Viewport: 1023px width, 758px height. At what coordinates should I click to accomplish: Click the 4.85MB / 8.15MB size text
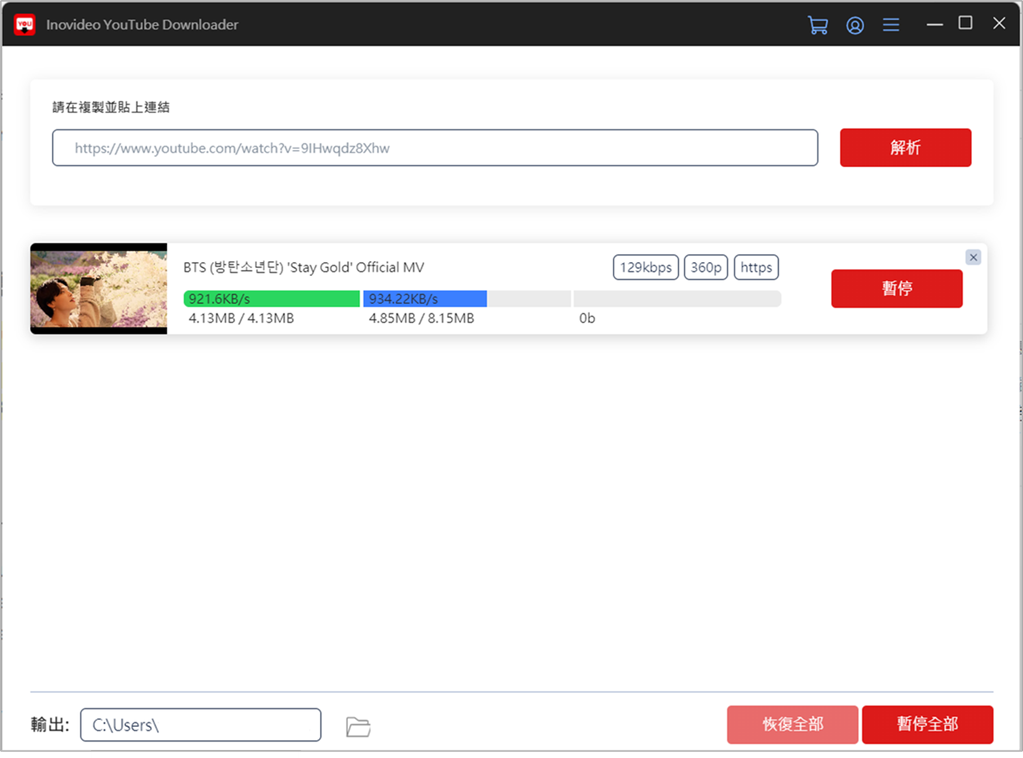click(421, 318)
